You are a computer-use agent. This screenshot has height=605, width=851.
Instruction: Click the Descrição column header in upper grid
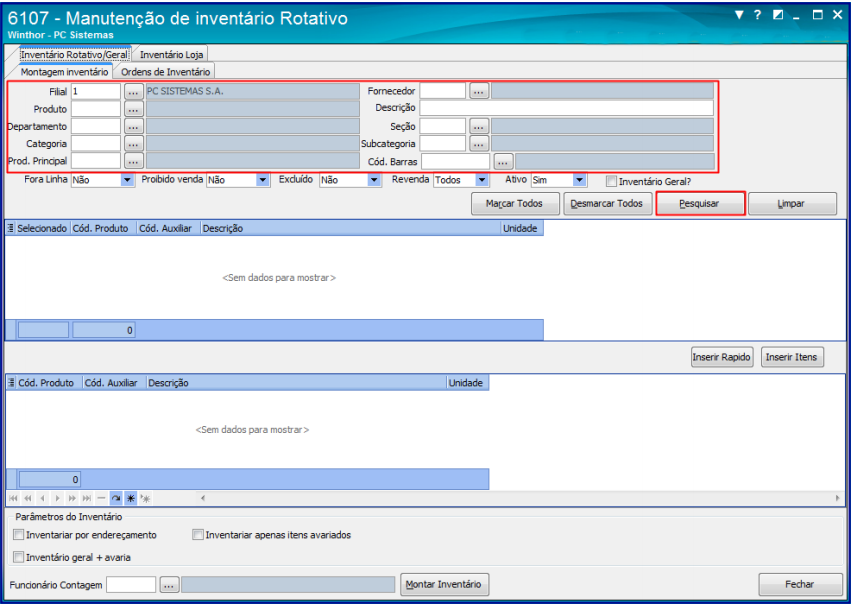click(351, 228)
